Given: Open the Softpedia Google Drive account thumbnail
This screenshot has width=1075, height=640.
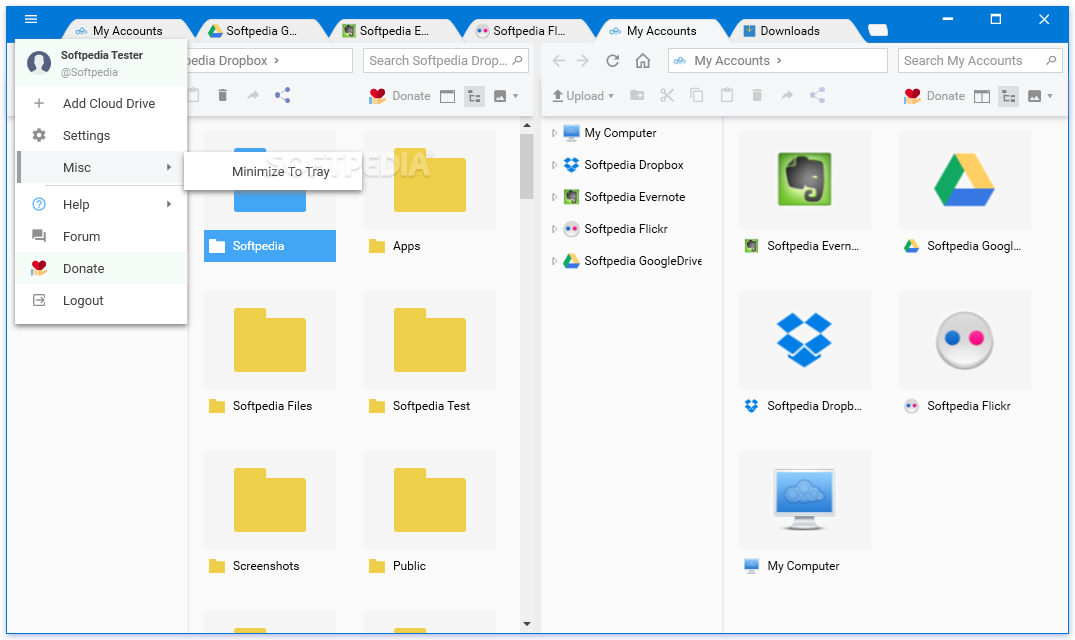Looking at the screenshot, I should pyautogui.click(x=964, y=180).
